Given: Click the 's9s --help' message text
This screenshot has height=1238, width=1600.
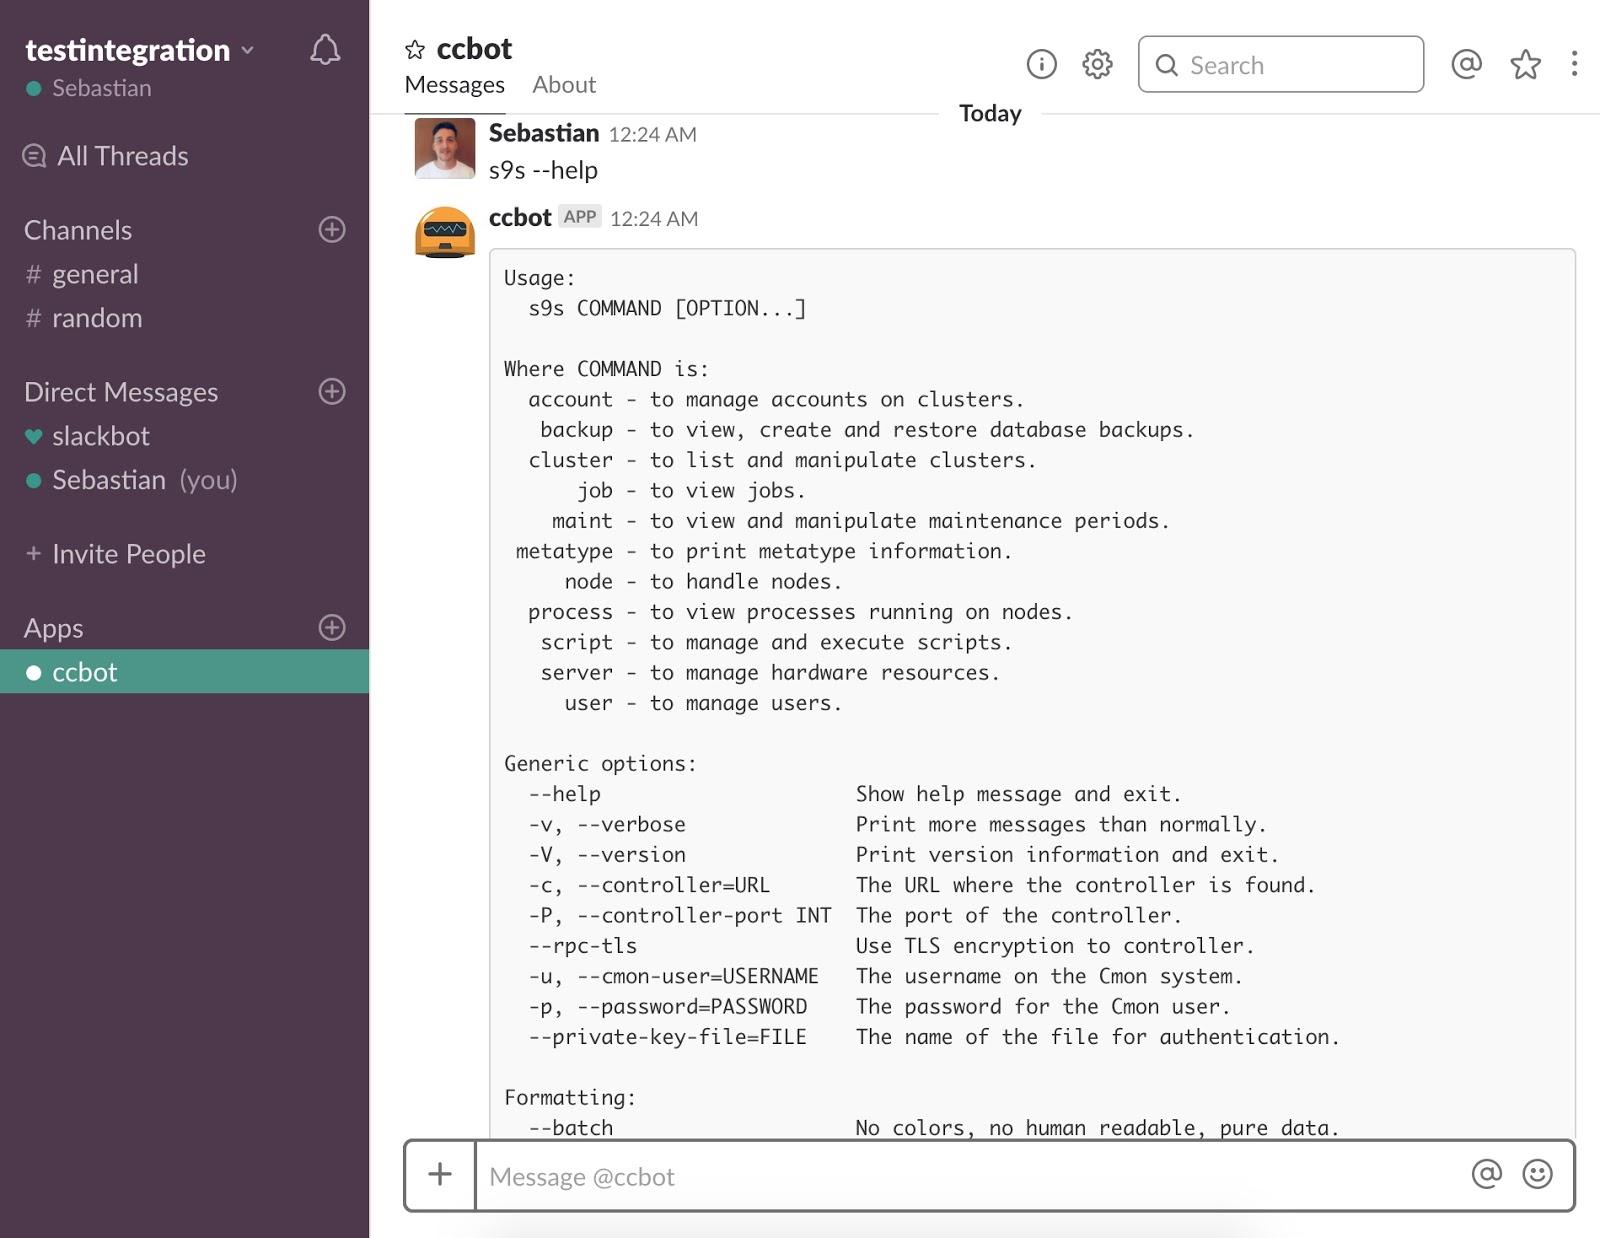Looking at the screenshot, I should click(x=543, y=170).
